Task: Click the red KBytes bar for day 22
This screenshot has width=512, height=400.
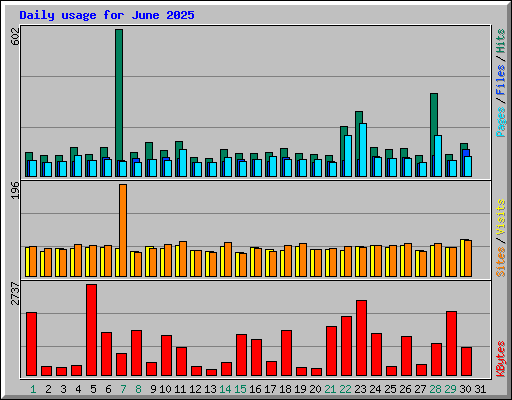Action: click(346, 346)
